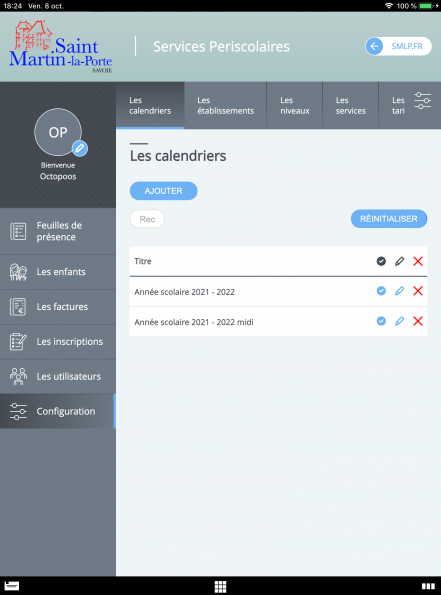Click the 18:24 clock in status bar
Screen dimensions: 441x595
[x=13, y=6]
